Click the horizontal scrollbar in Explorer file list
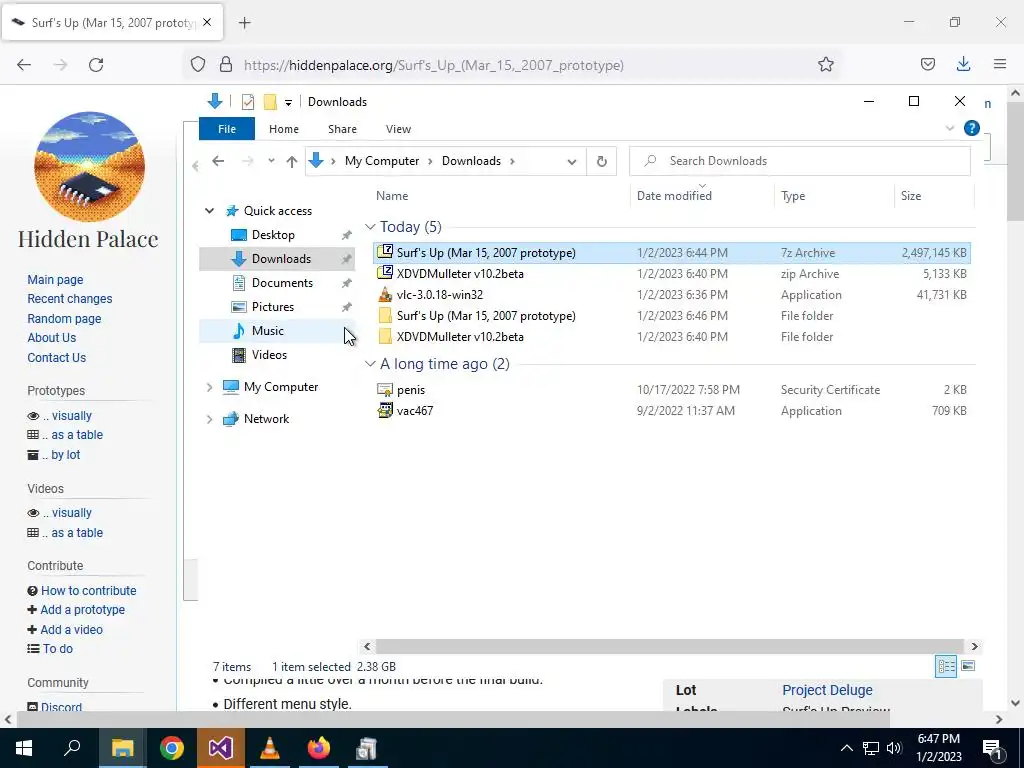1024x768 pixels. (669, 647)
